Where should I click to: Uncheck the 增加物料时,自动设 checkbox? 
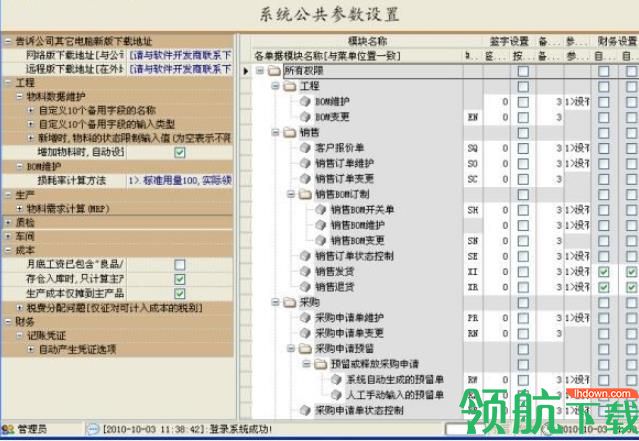pos(180,152)
